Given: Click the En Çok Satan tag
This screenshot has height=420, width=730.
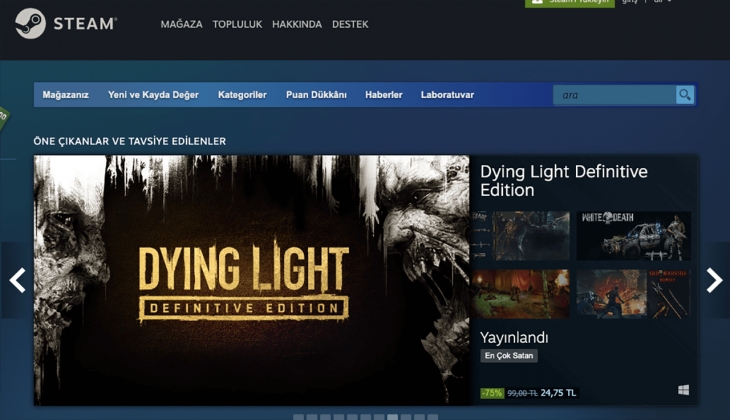Looking at the screenshot, I should [x=509, y=356].
